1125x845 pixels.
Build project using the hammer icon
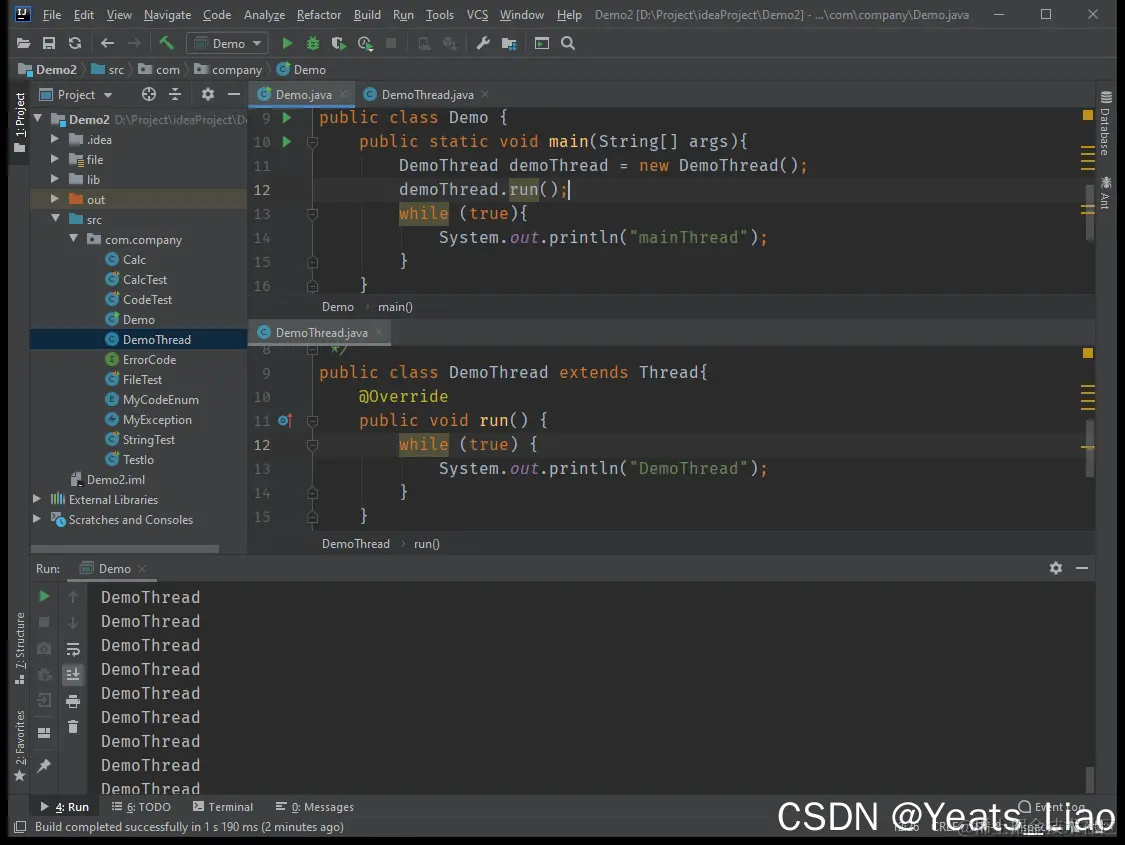(166, 44)
